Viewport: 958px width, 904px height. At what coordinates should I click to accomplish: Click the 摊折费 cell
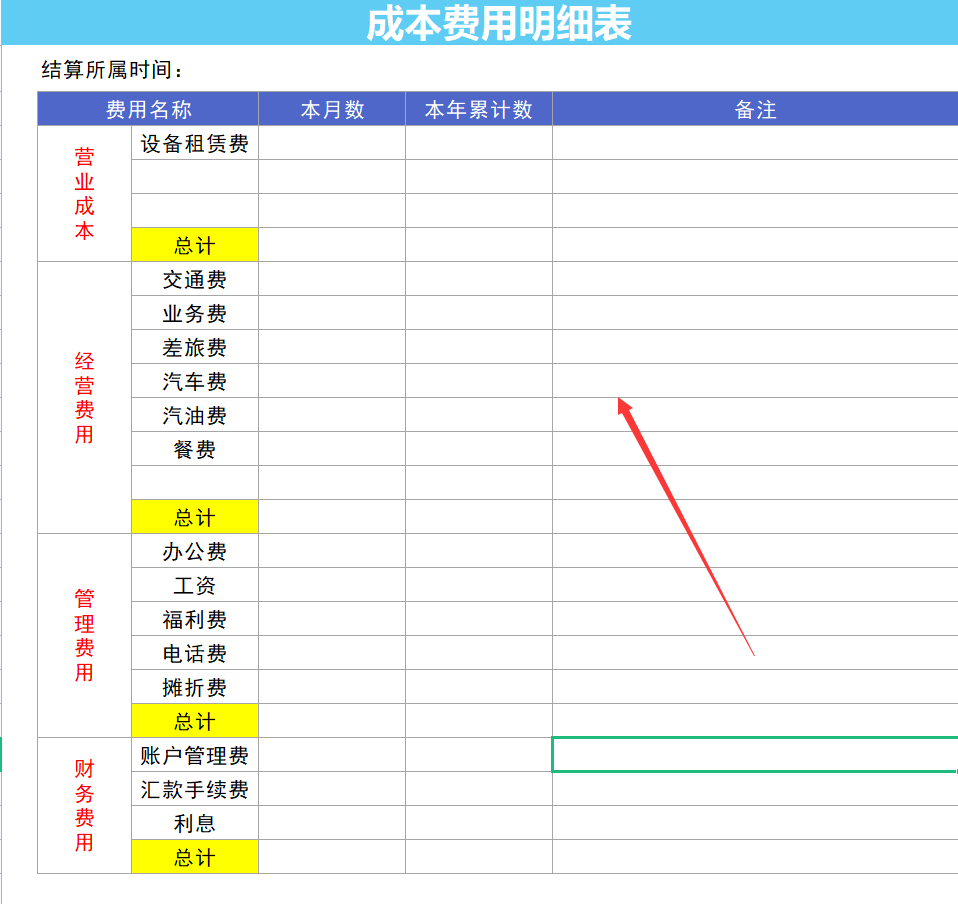coord(194,687)
